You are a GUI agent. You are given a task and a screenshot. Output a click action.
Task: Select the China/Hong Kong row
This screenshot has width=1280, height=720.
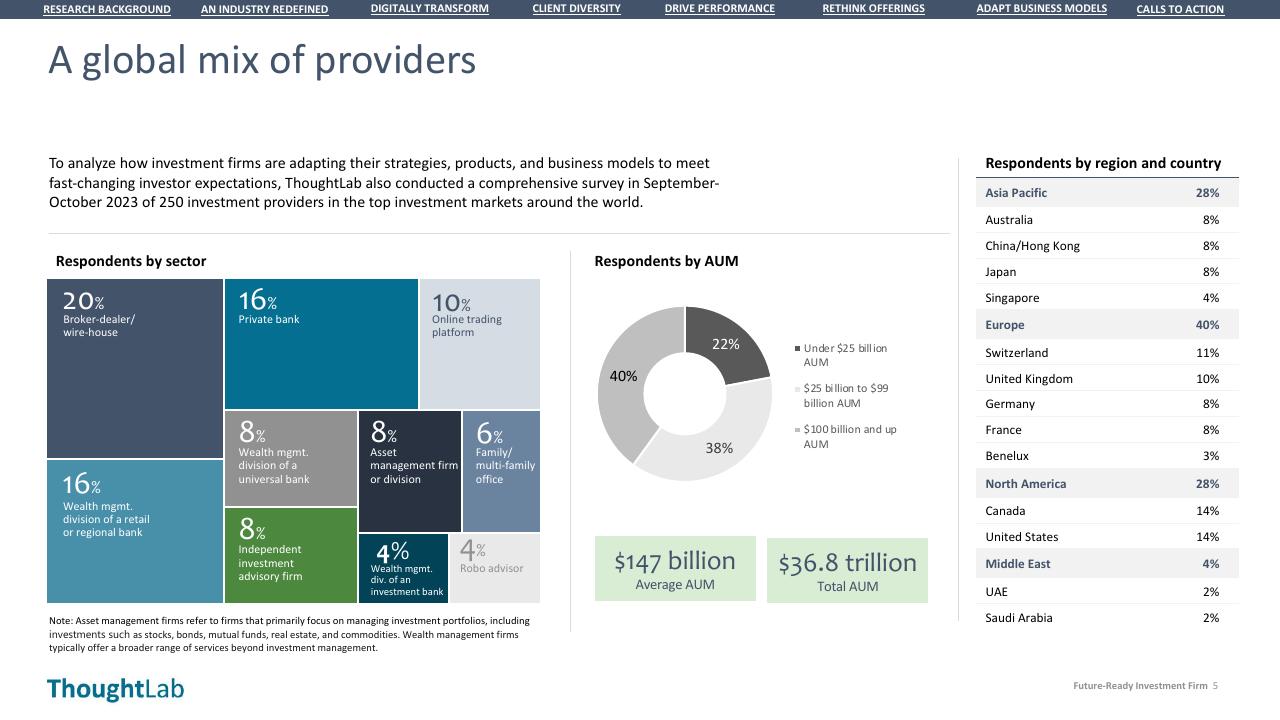[1107, 246]
